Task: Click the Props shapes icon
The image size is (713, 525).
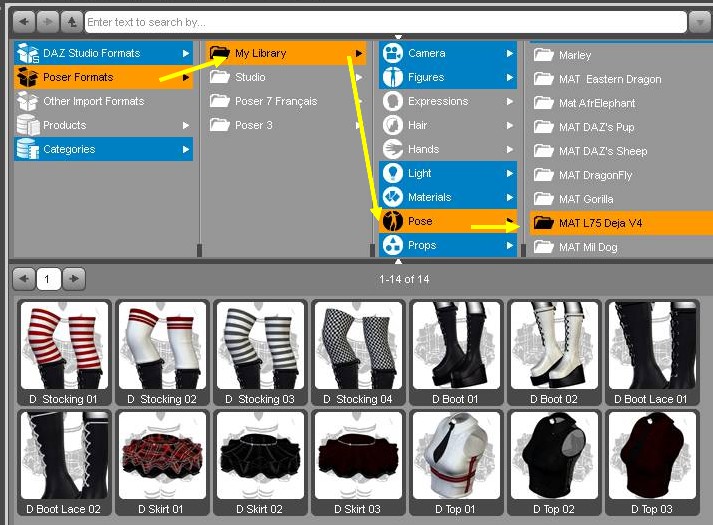Action: tap(392, 245)
